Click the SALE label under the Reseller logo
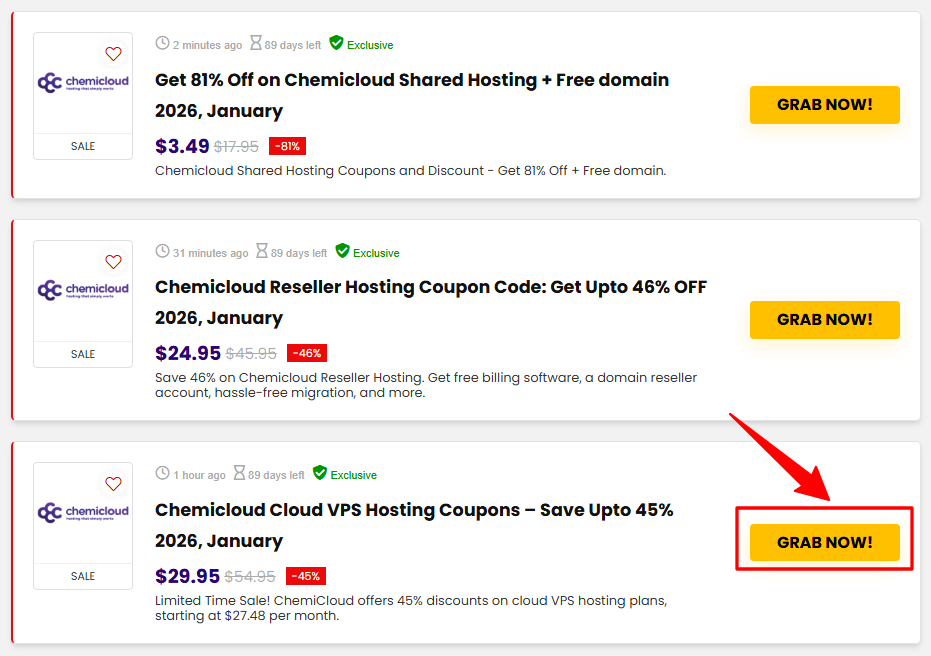This screenshot has height=656, width=931. (x=83, y=354)
